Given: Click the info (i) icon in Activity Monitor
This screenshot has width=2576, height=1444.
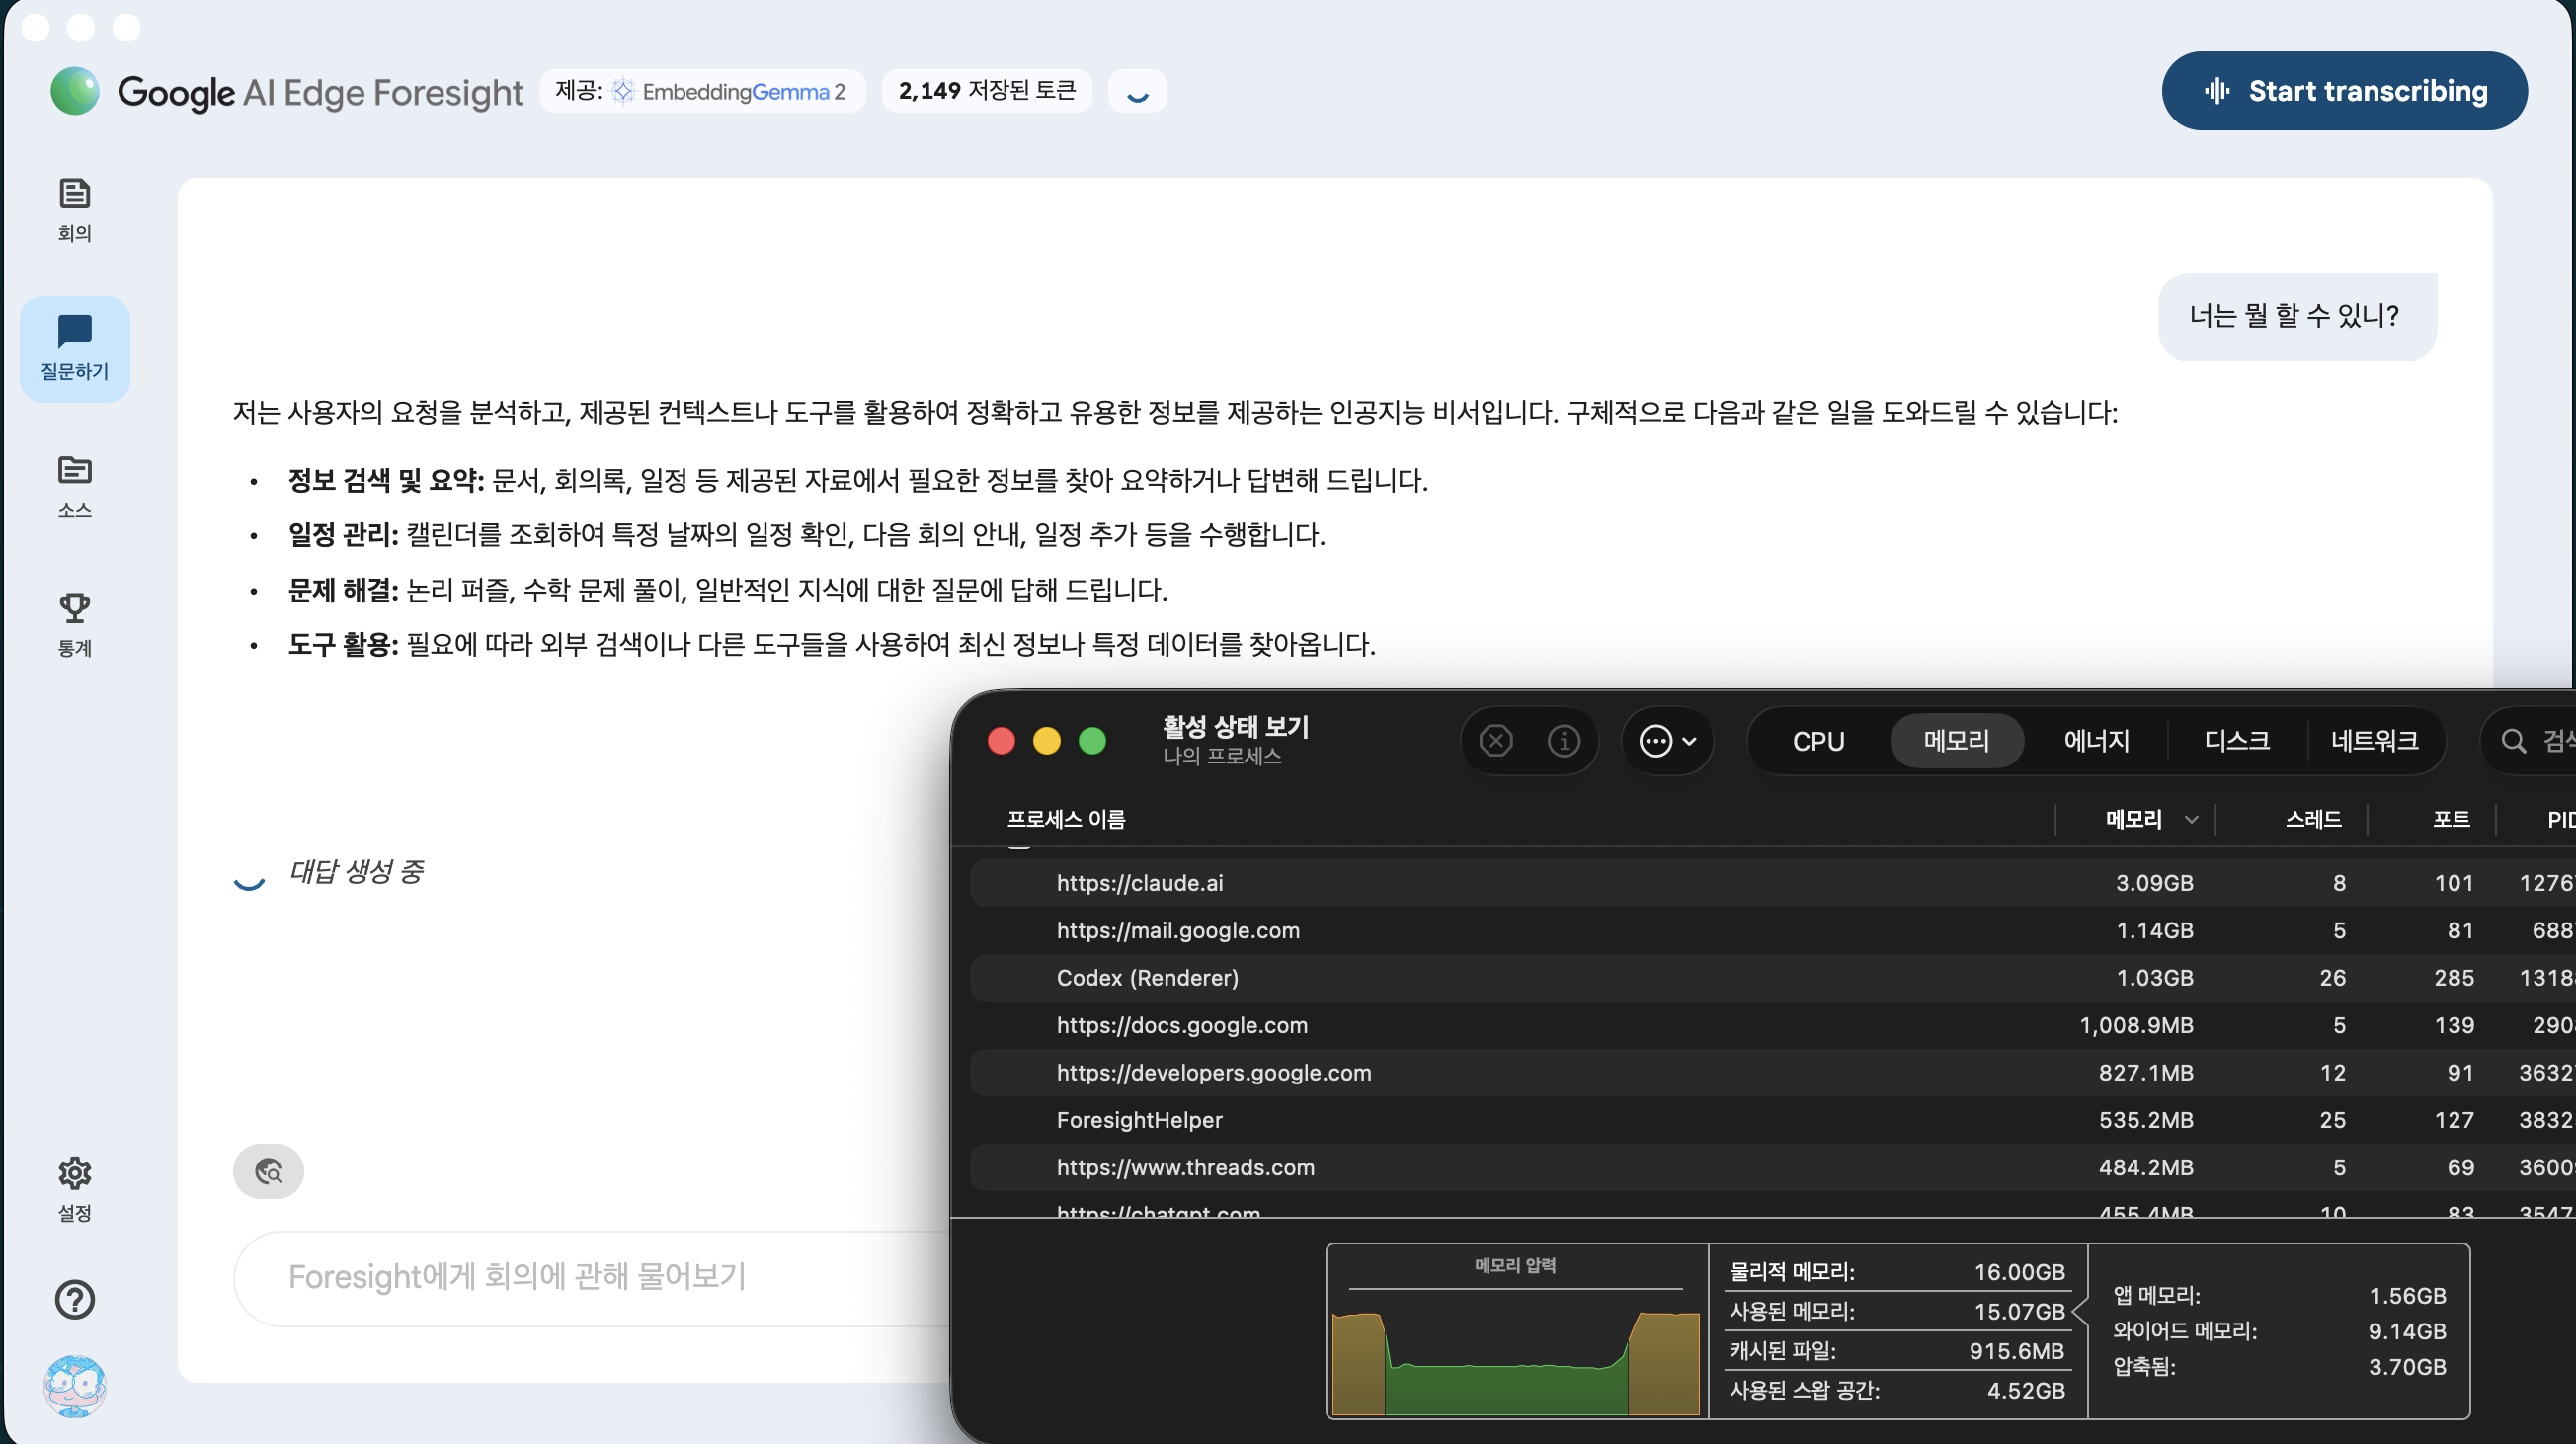Looking at the screenshot, I should pos(1564,741).
